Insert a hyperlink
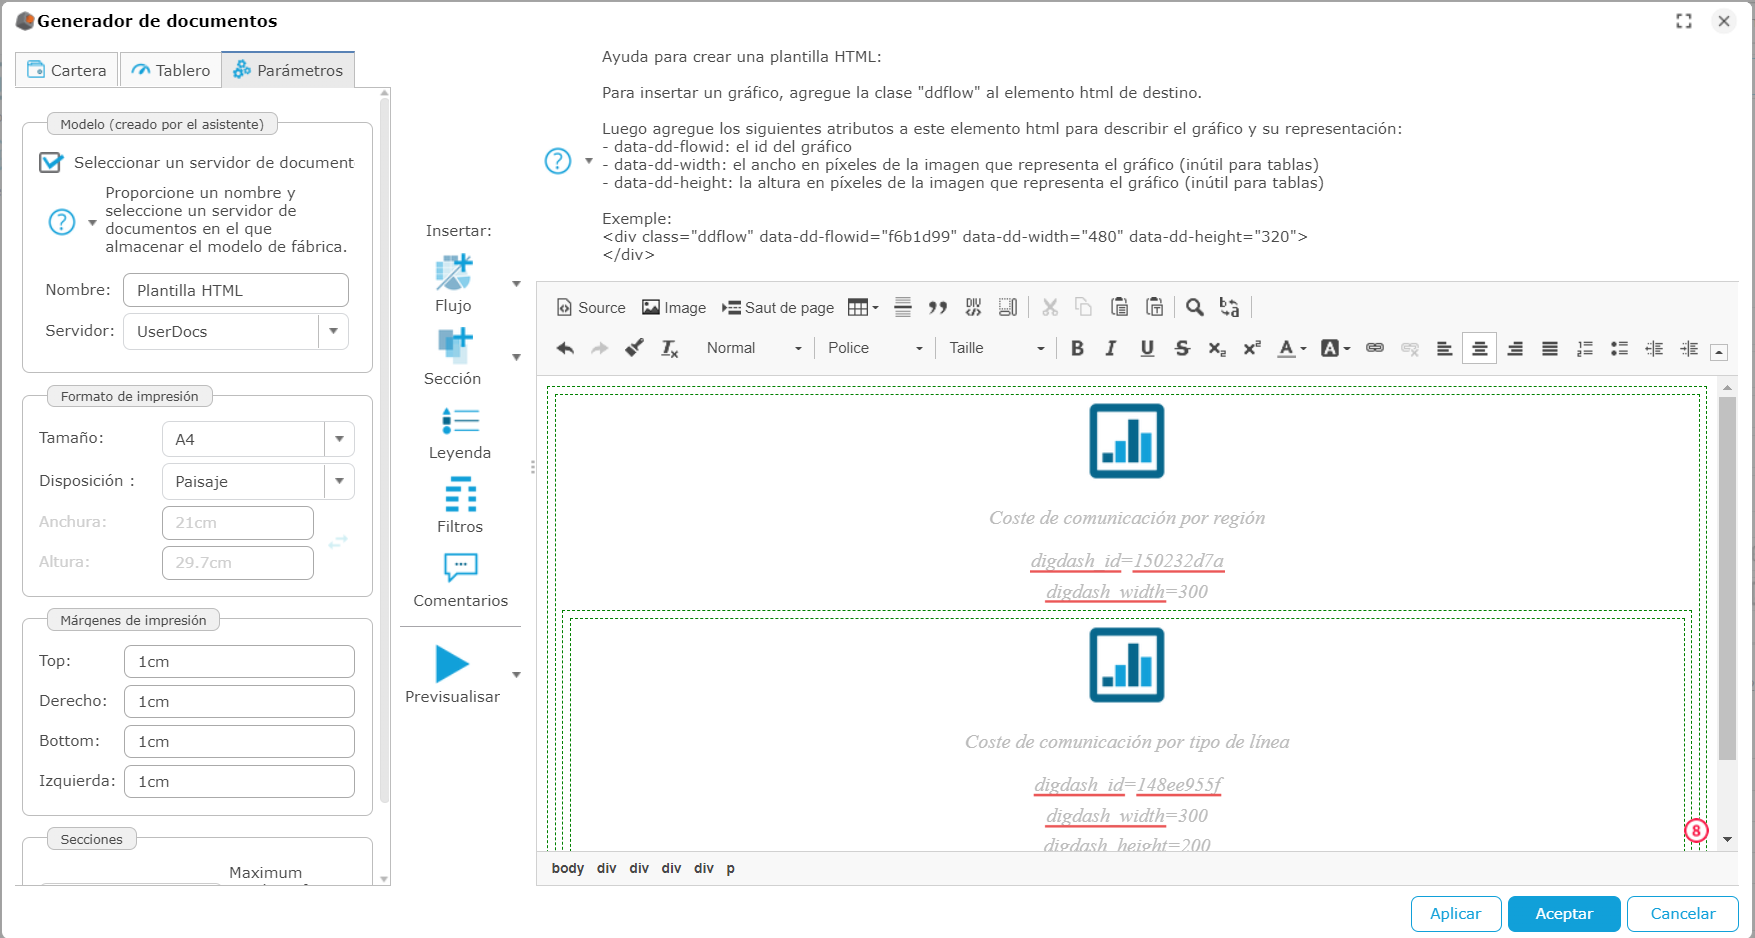 [1375, 348]
